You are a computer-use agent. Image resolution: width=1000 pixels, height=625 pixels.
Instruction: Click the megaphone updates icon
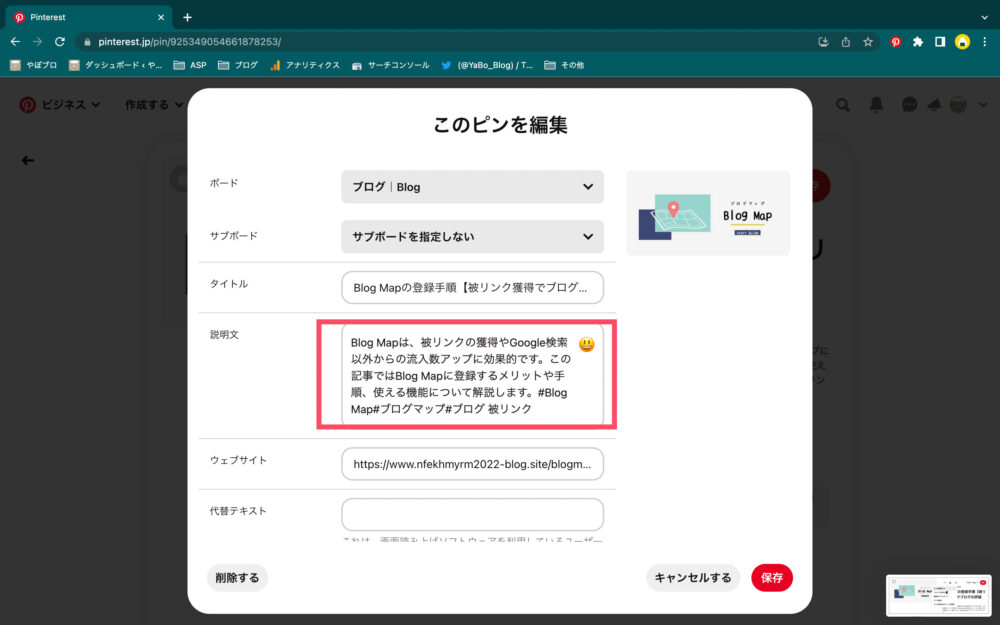[934, 105]
